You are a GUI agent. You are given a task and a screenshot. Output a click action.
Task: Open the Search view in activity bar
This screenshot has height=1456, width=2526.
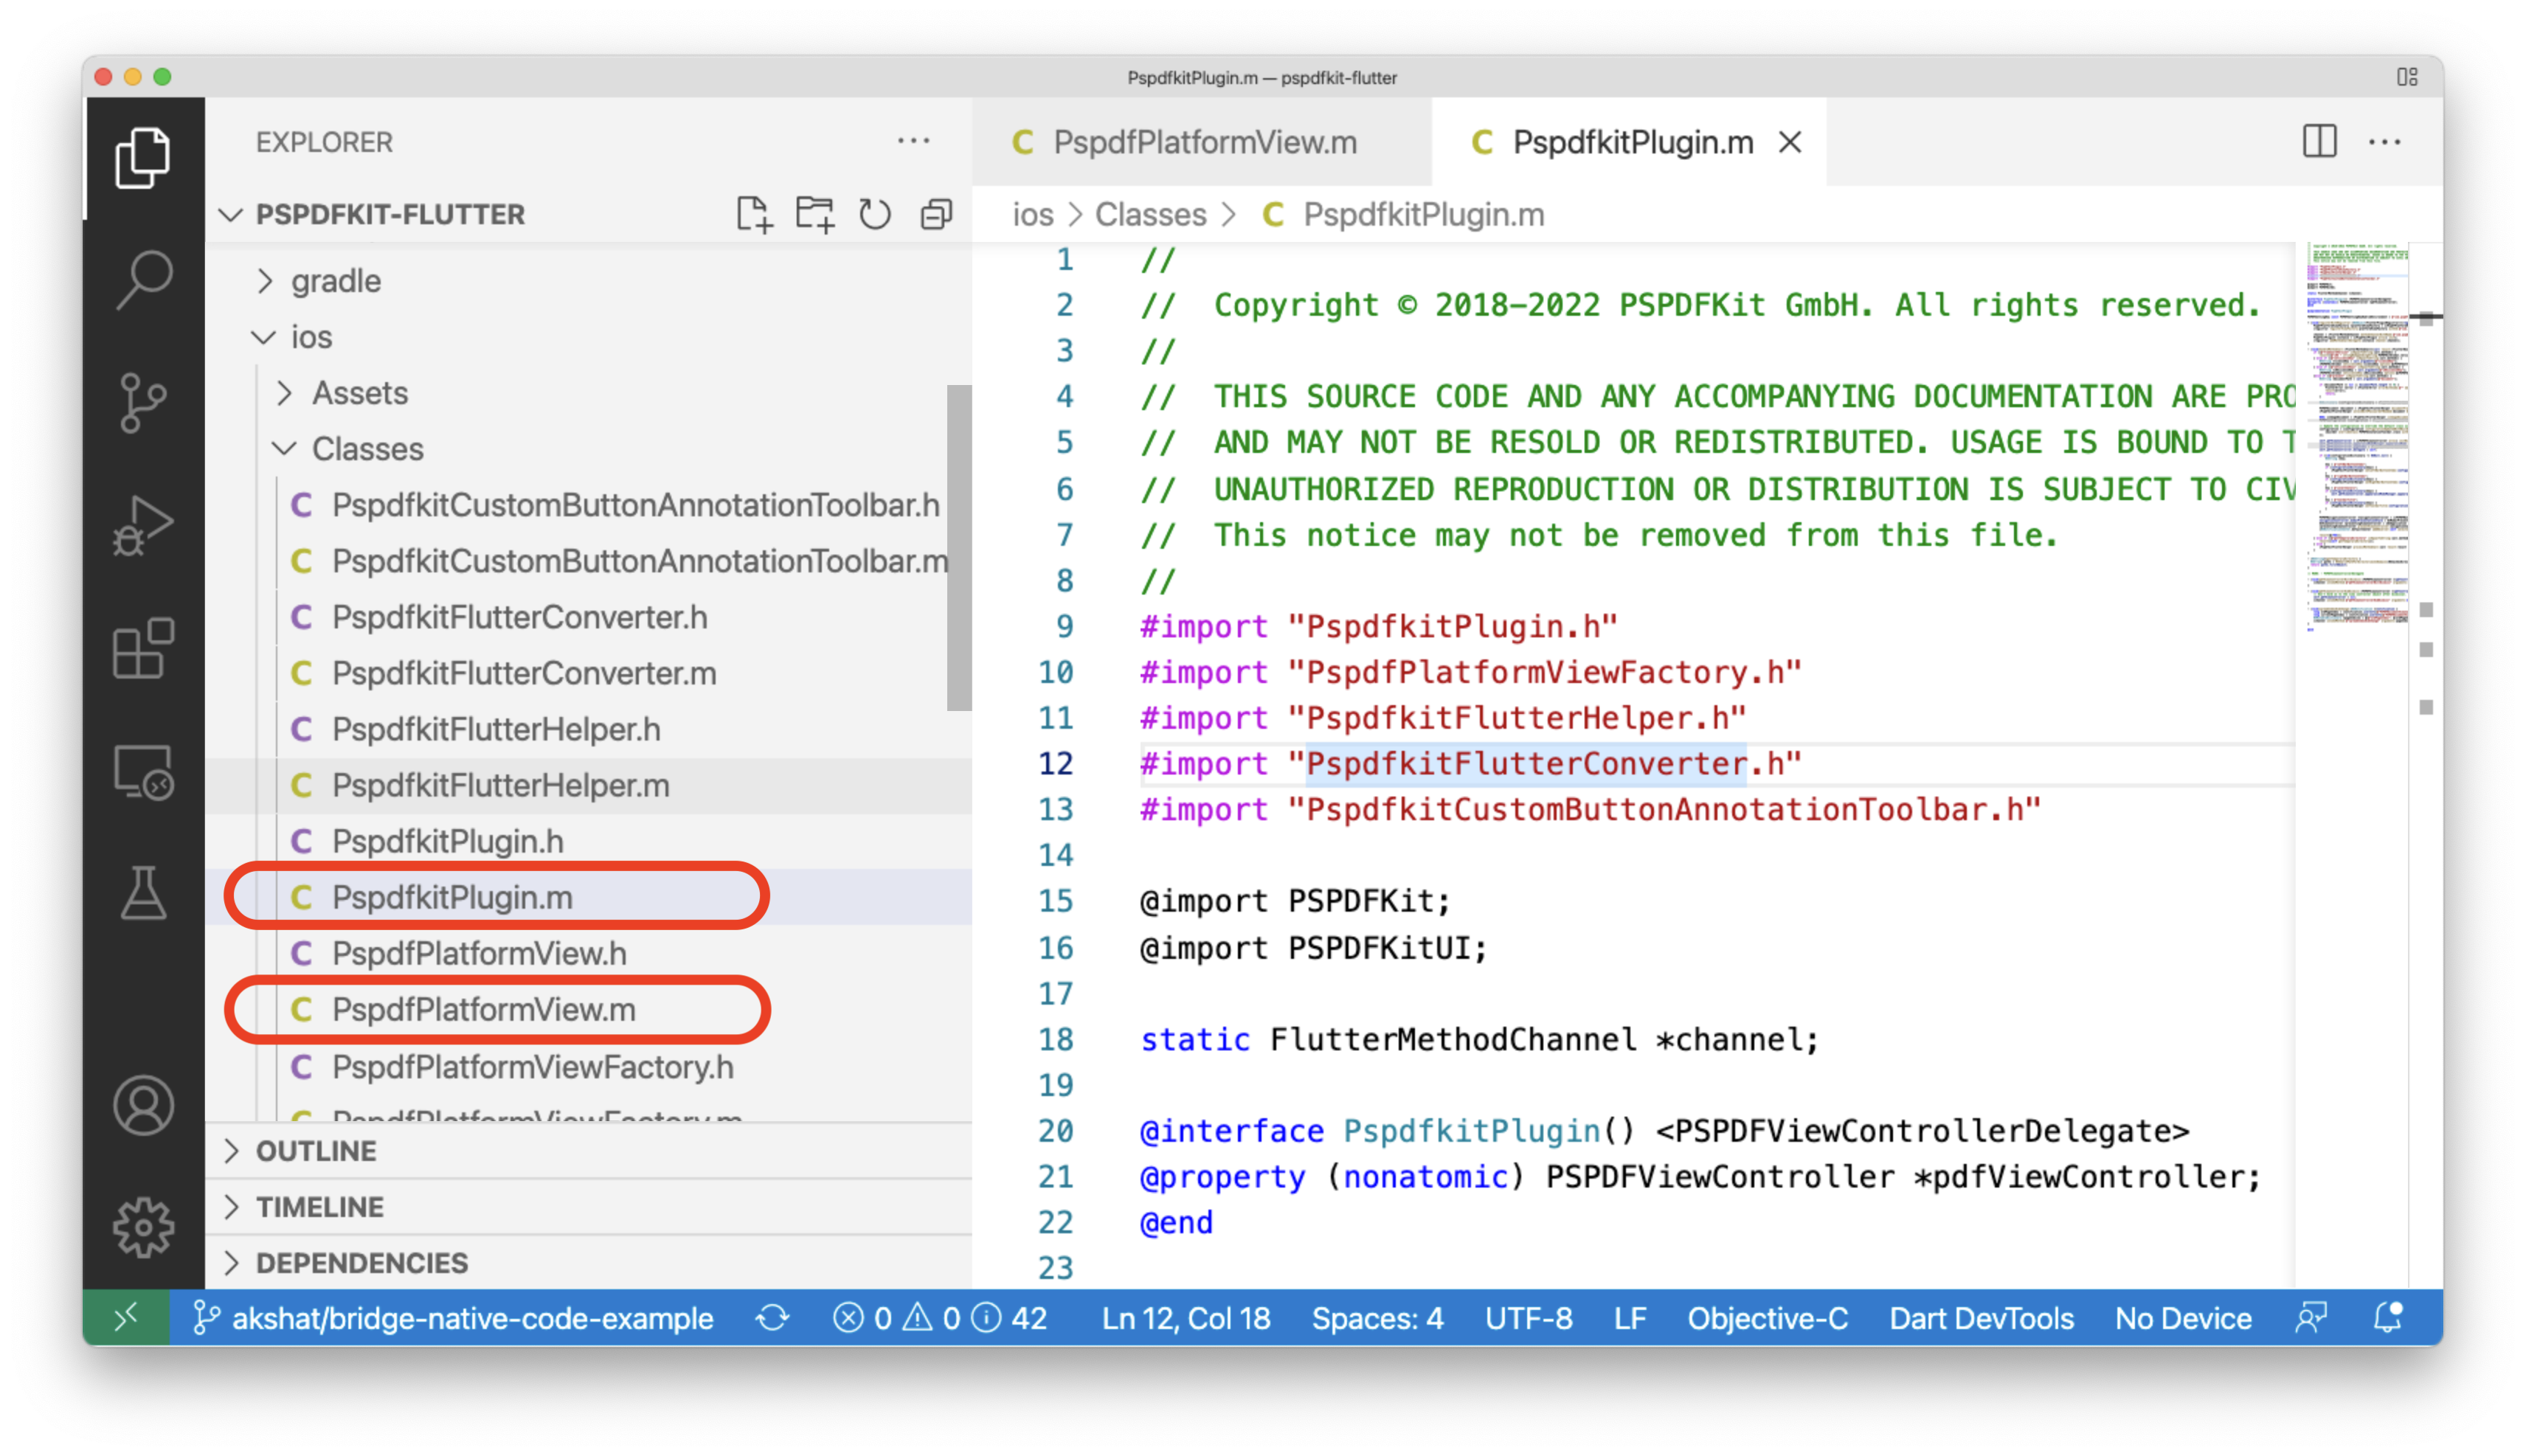[144, 277]
